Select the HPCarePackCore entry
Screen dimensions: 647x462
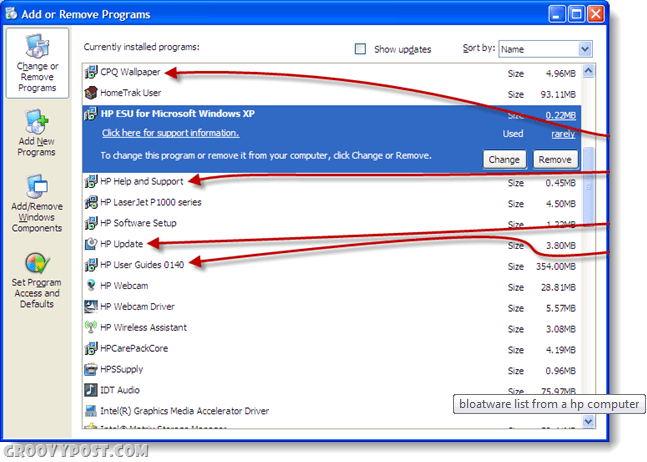[332, 349]
